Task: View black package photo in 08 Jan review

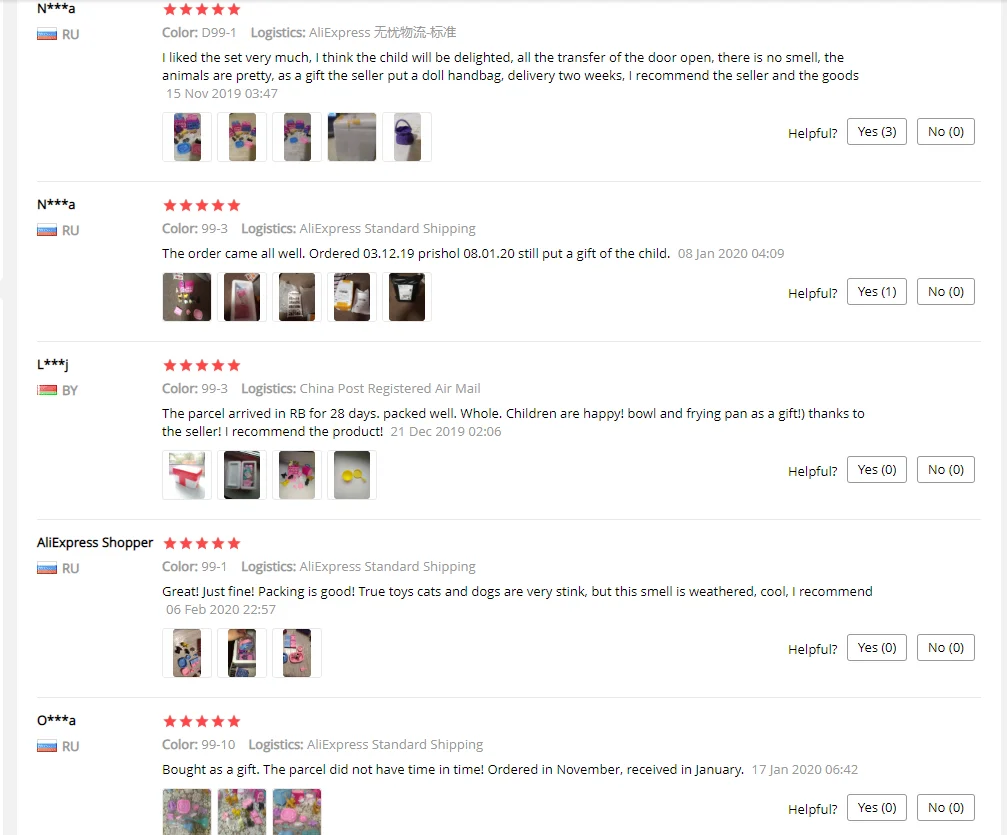Action: coord(407,297)
